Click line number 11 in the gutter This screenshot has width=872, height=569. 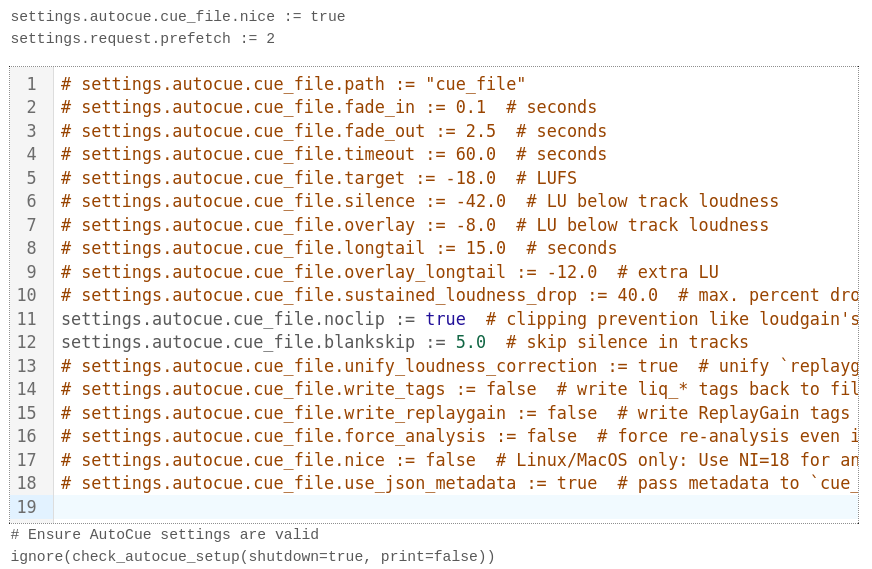[x=27, y=319]
